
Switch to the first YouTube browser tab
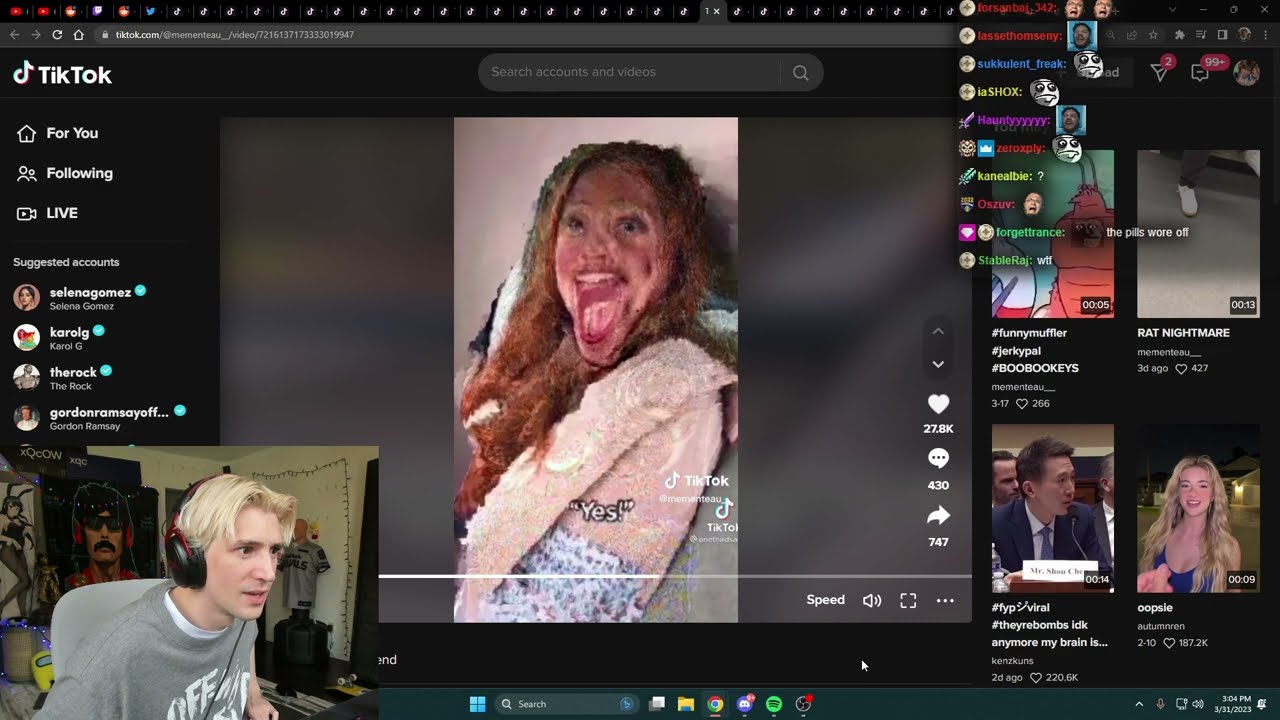(16, 11)
